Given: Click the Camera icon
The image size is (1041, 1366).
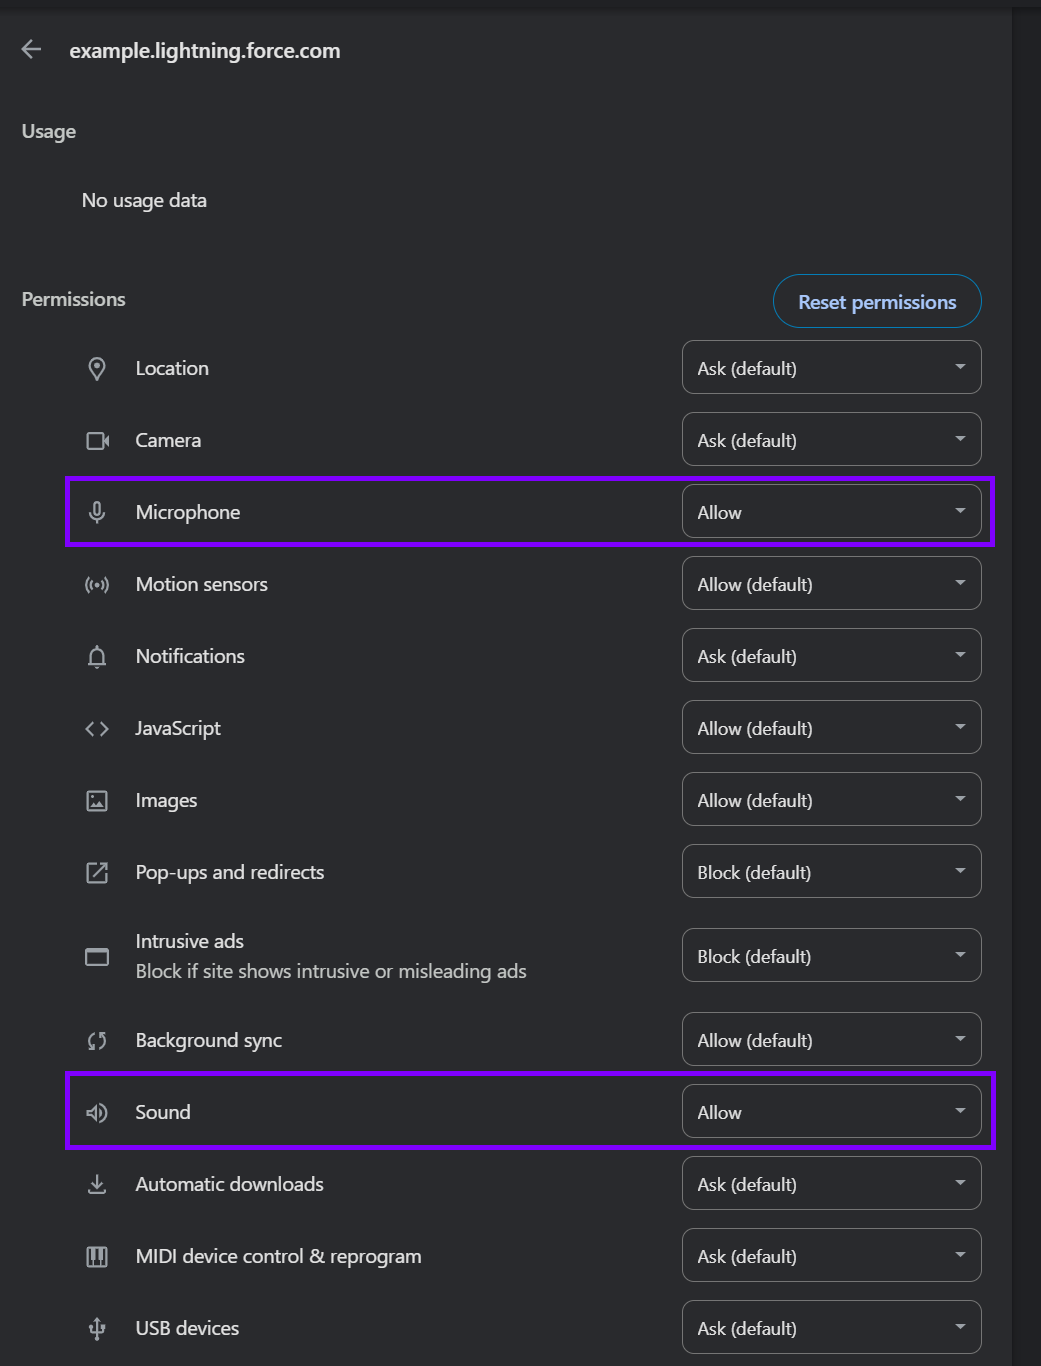Looking at the screenshot, I should coord(97,441).
